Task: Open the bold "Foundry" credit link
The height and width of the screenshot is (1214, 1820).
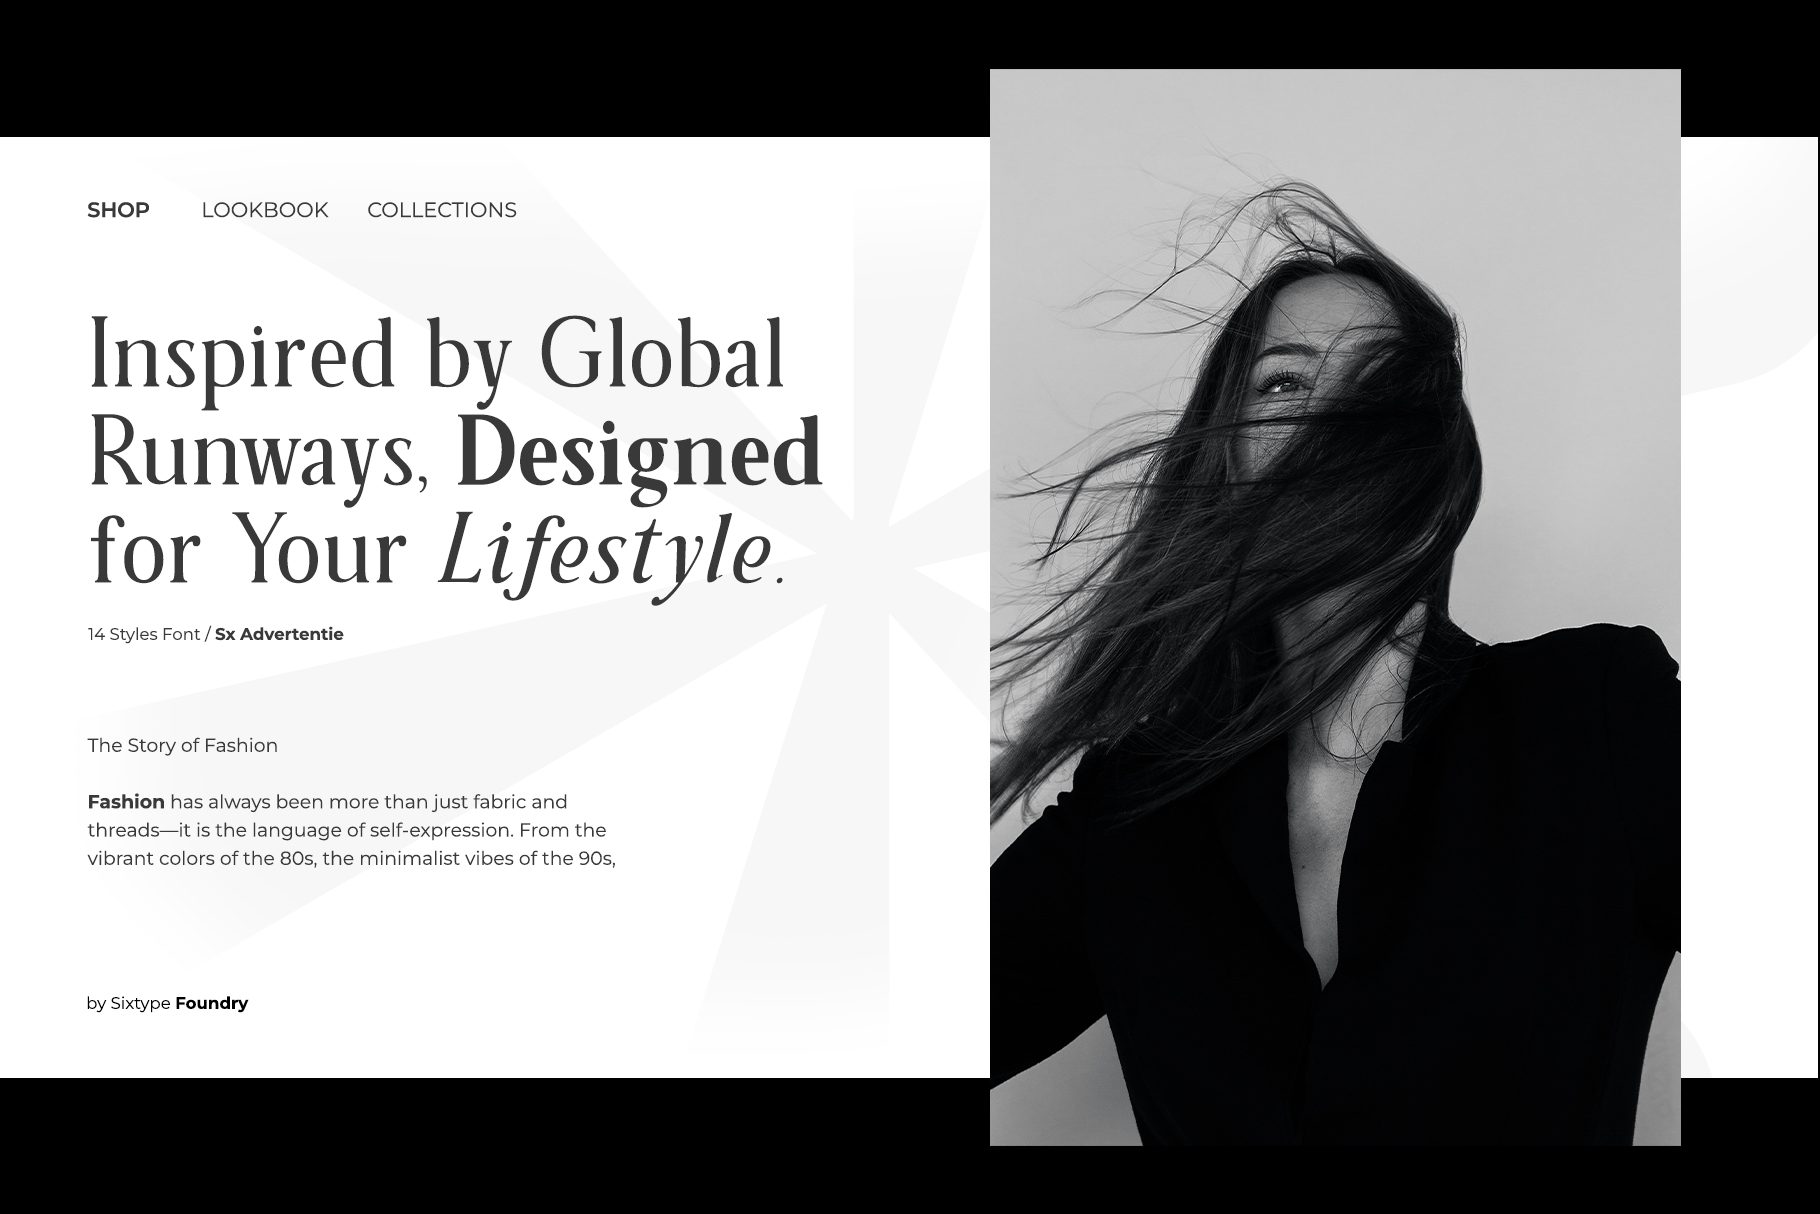Action: pyautogui.click(x=211, y=1003)
